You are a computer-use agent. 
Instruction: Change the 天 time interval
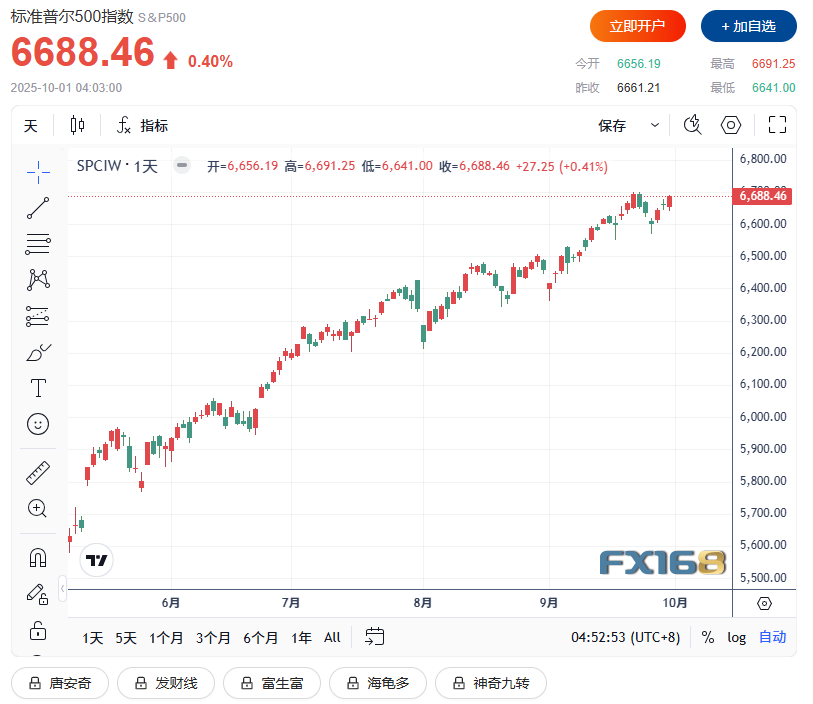(31, 125)
